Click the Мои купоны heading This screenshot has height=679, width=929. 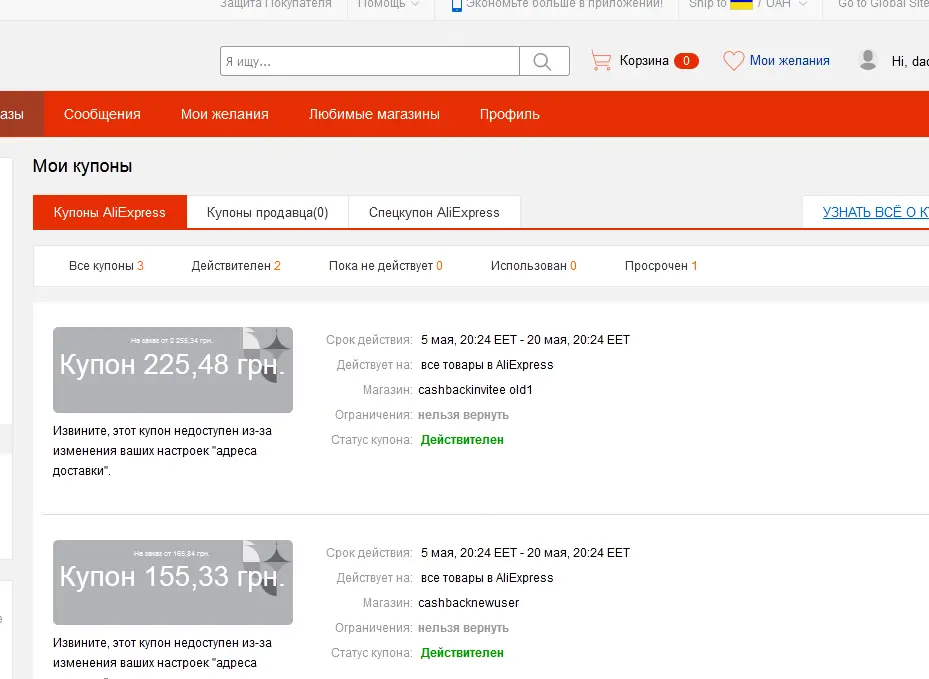click(x=82, y=166)
